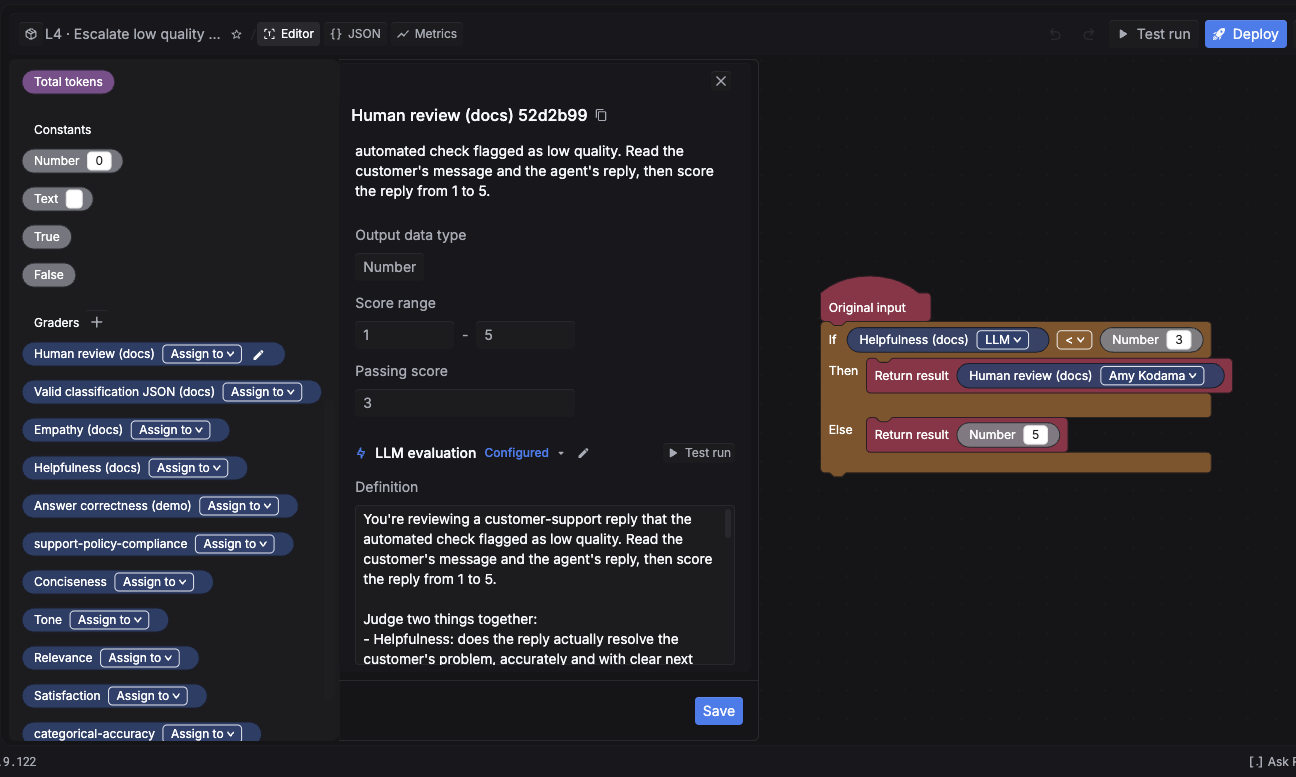Viewport: 1296px width, 777px height.
Task: Open Assign to dropdown for Answer correctness (demo)
Action: (239, 506)
